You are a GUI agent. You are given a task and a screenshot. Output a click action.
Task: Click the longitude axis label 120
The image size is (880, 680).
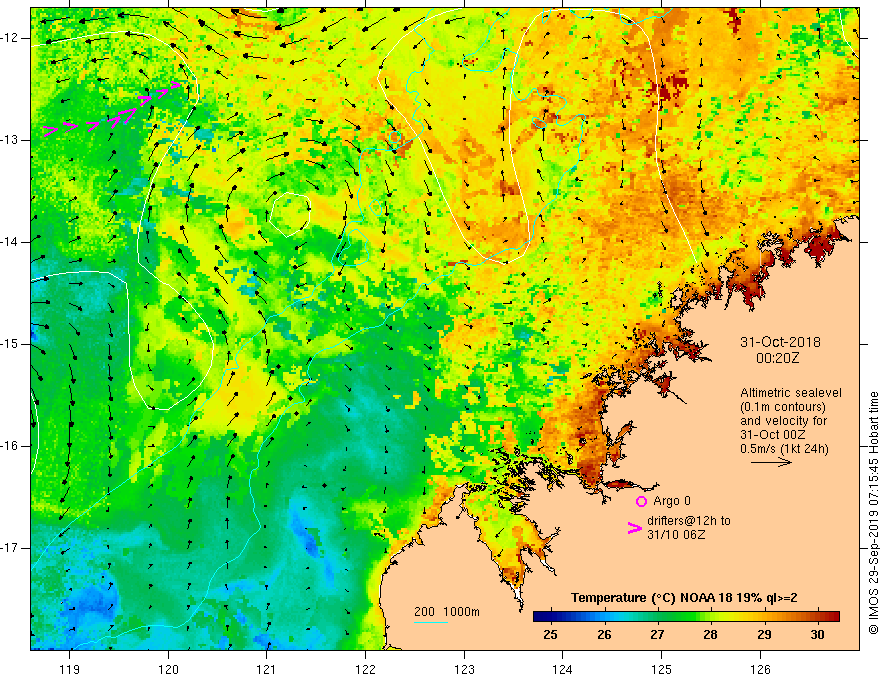168,669
